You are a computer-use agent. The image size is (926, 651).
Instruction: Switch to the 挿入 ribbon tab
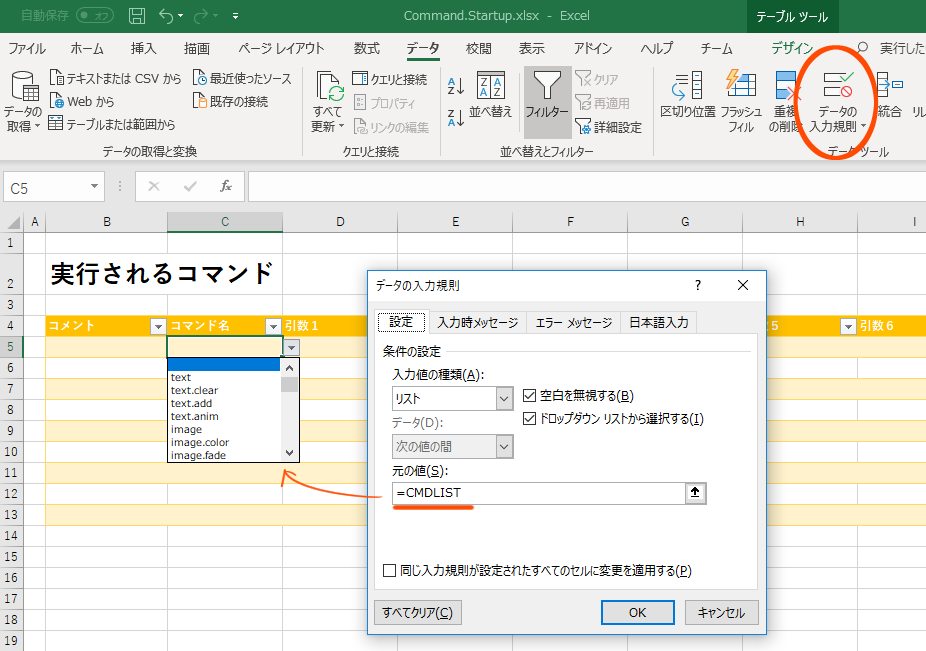tap(144, 48)
